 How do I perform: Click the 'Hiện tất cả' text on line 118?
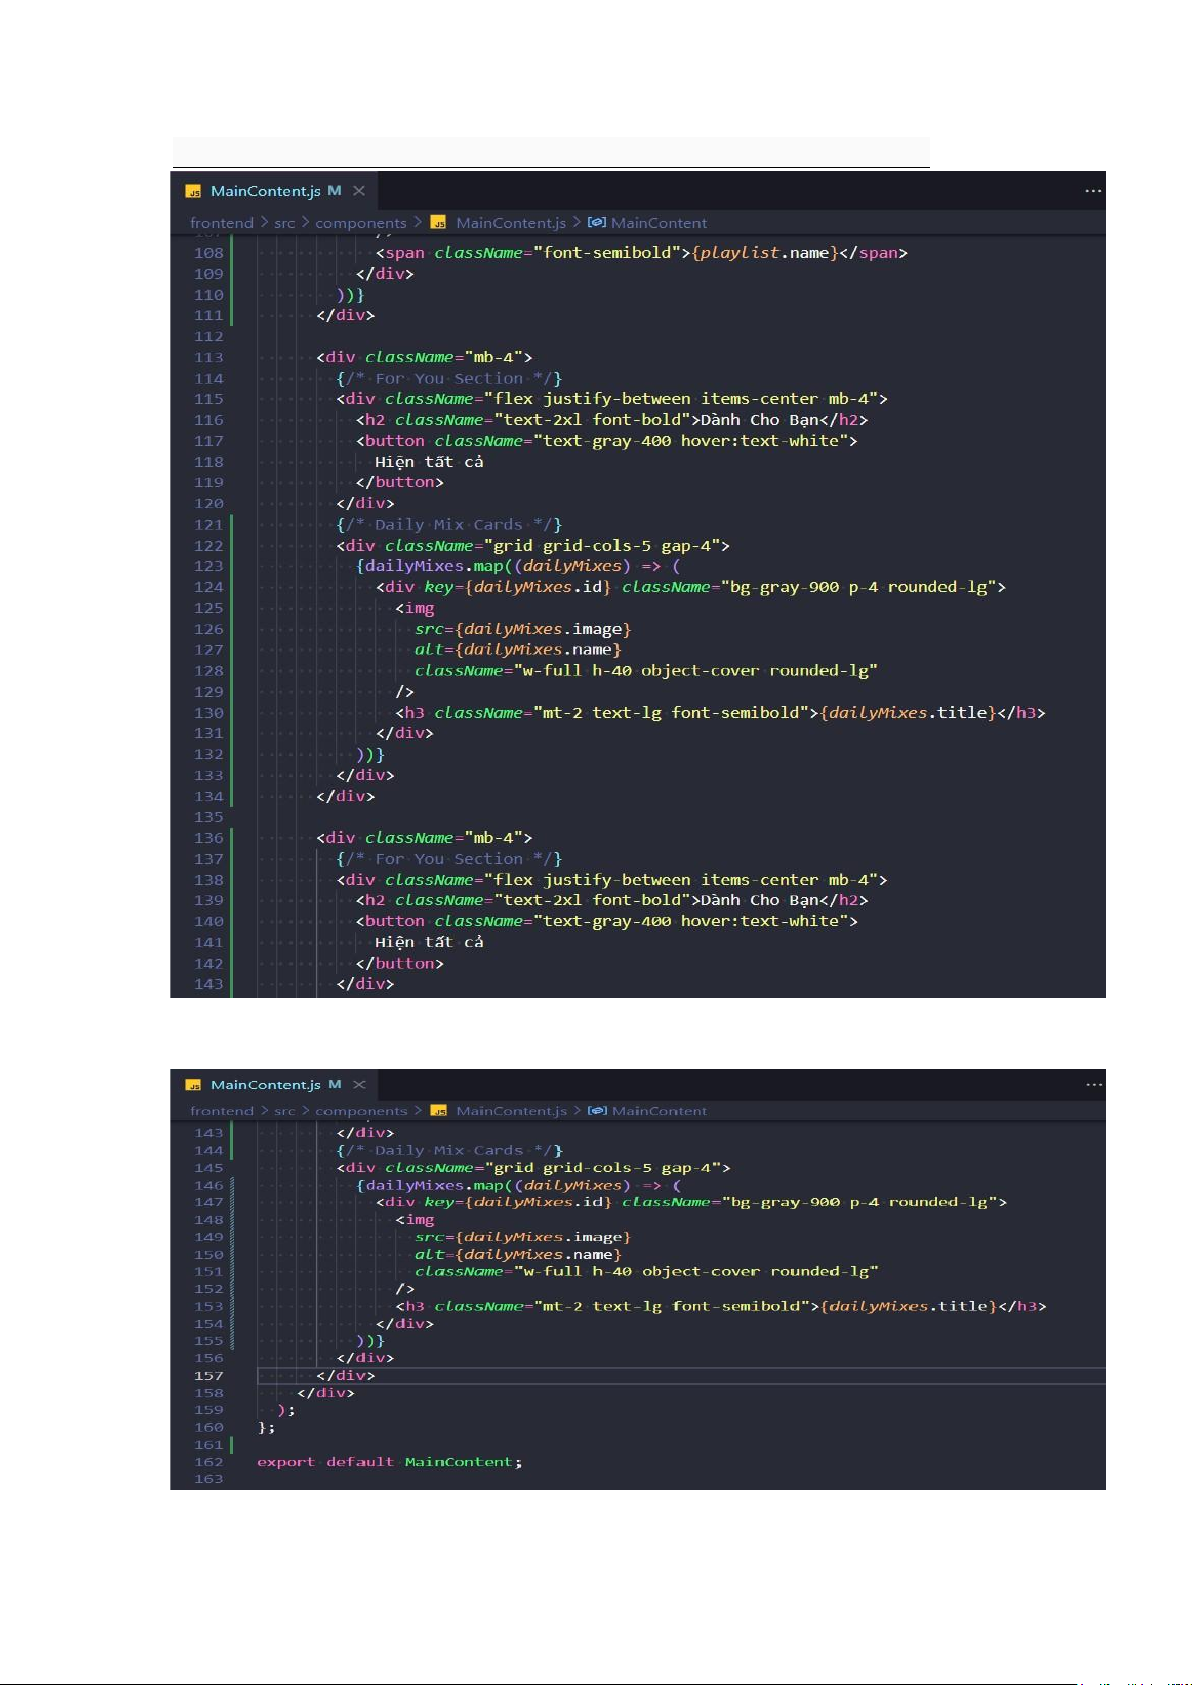coord(429,462)
